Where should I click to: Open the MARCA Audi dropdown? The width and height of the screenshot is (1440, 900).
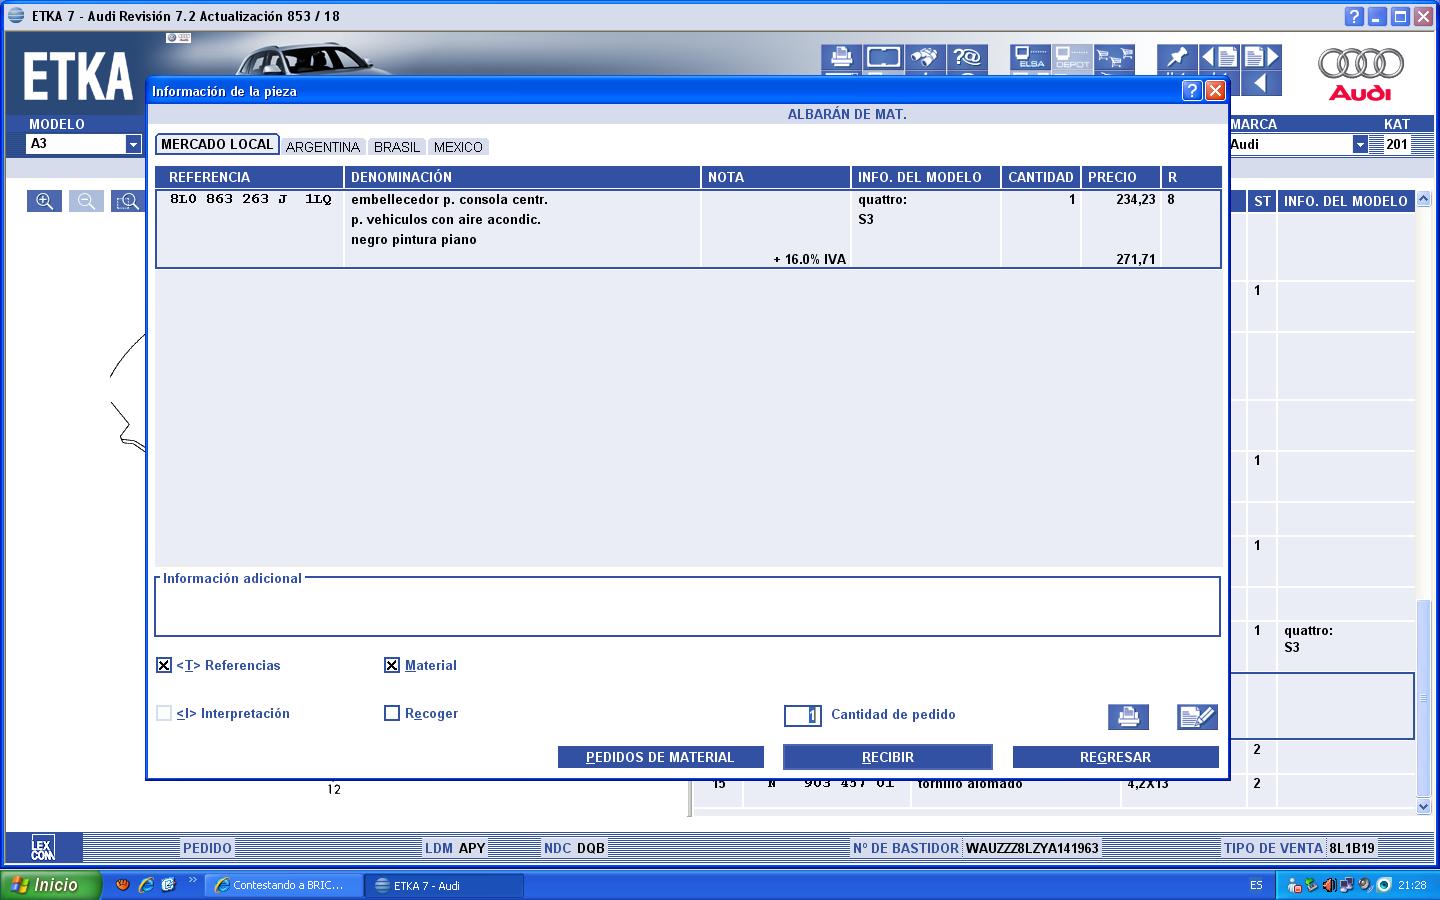(x=1359, y=144)
